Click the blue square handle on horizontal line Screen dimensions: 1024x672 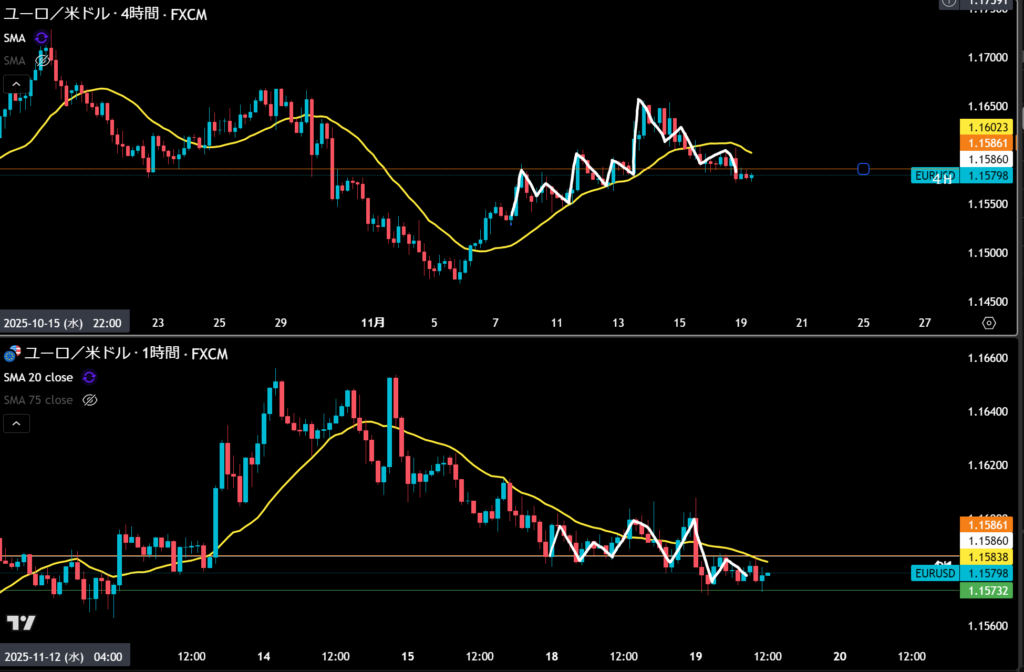click(x=863, y=169)
